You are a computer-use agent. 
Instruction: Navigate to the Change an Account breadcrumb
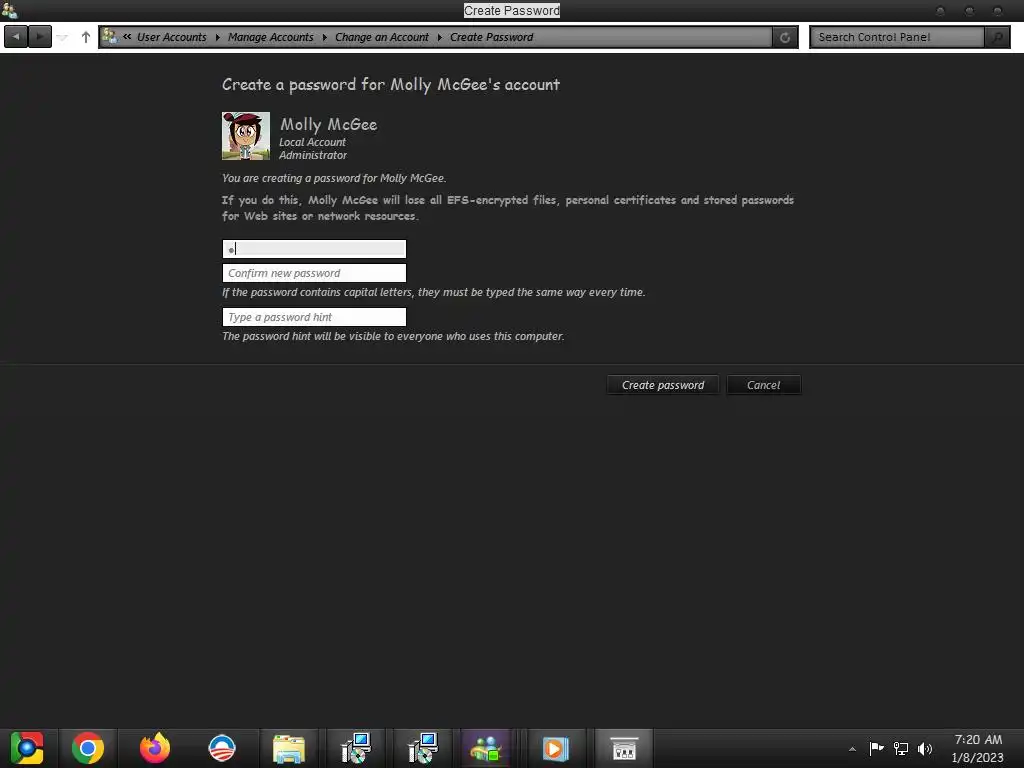[382, 37]
